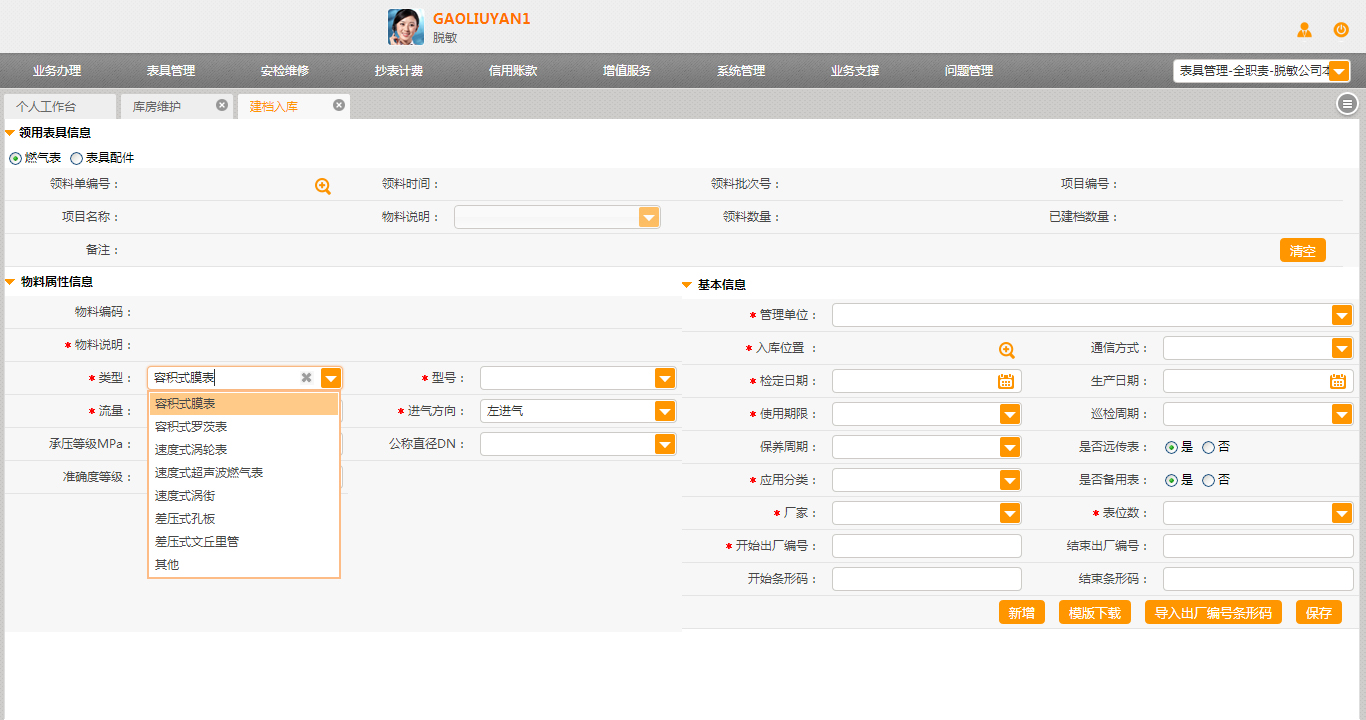The image size is (1366, 720).
Task: Open the calendar icon for 检定日期
Action: point(1006,381)
